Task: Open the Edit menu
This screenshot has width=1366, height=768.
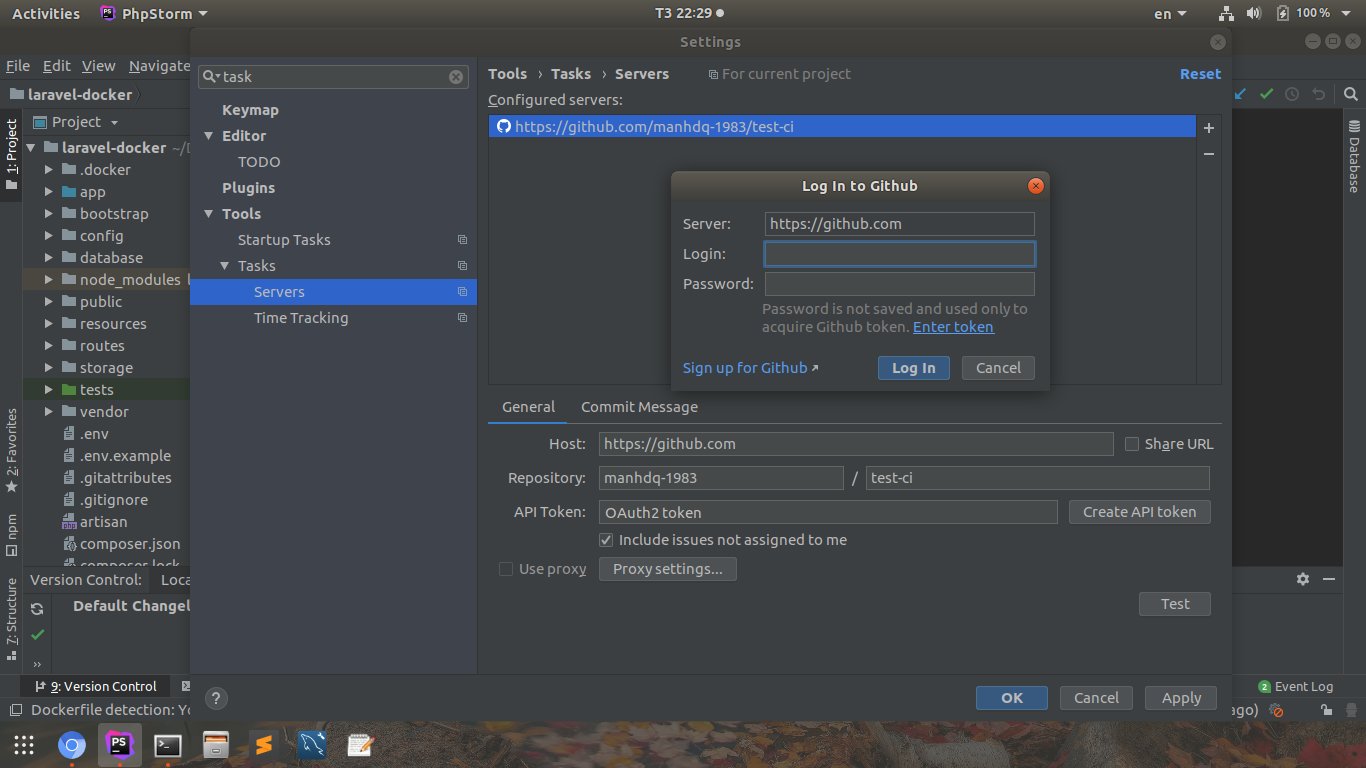Action: click(x=56, y=66)
